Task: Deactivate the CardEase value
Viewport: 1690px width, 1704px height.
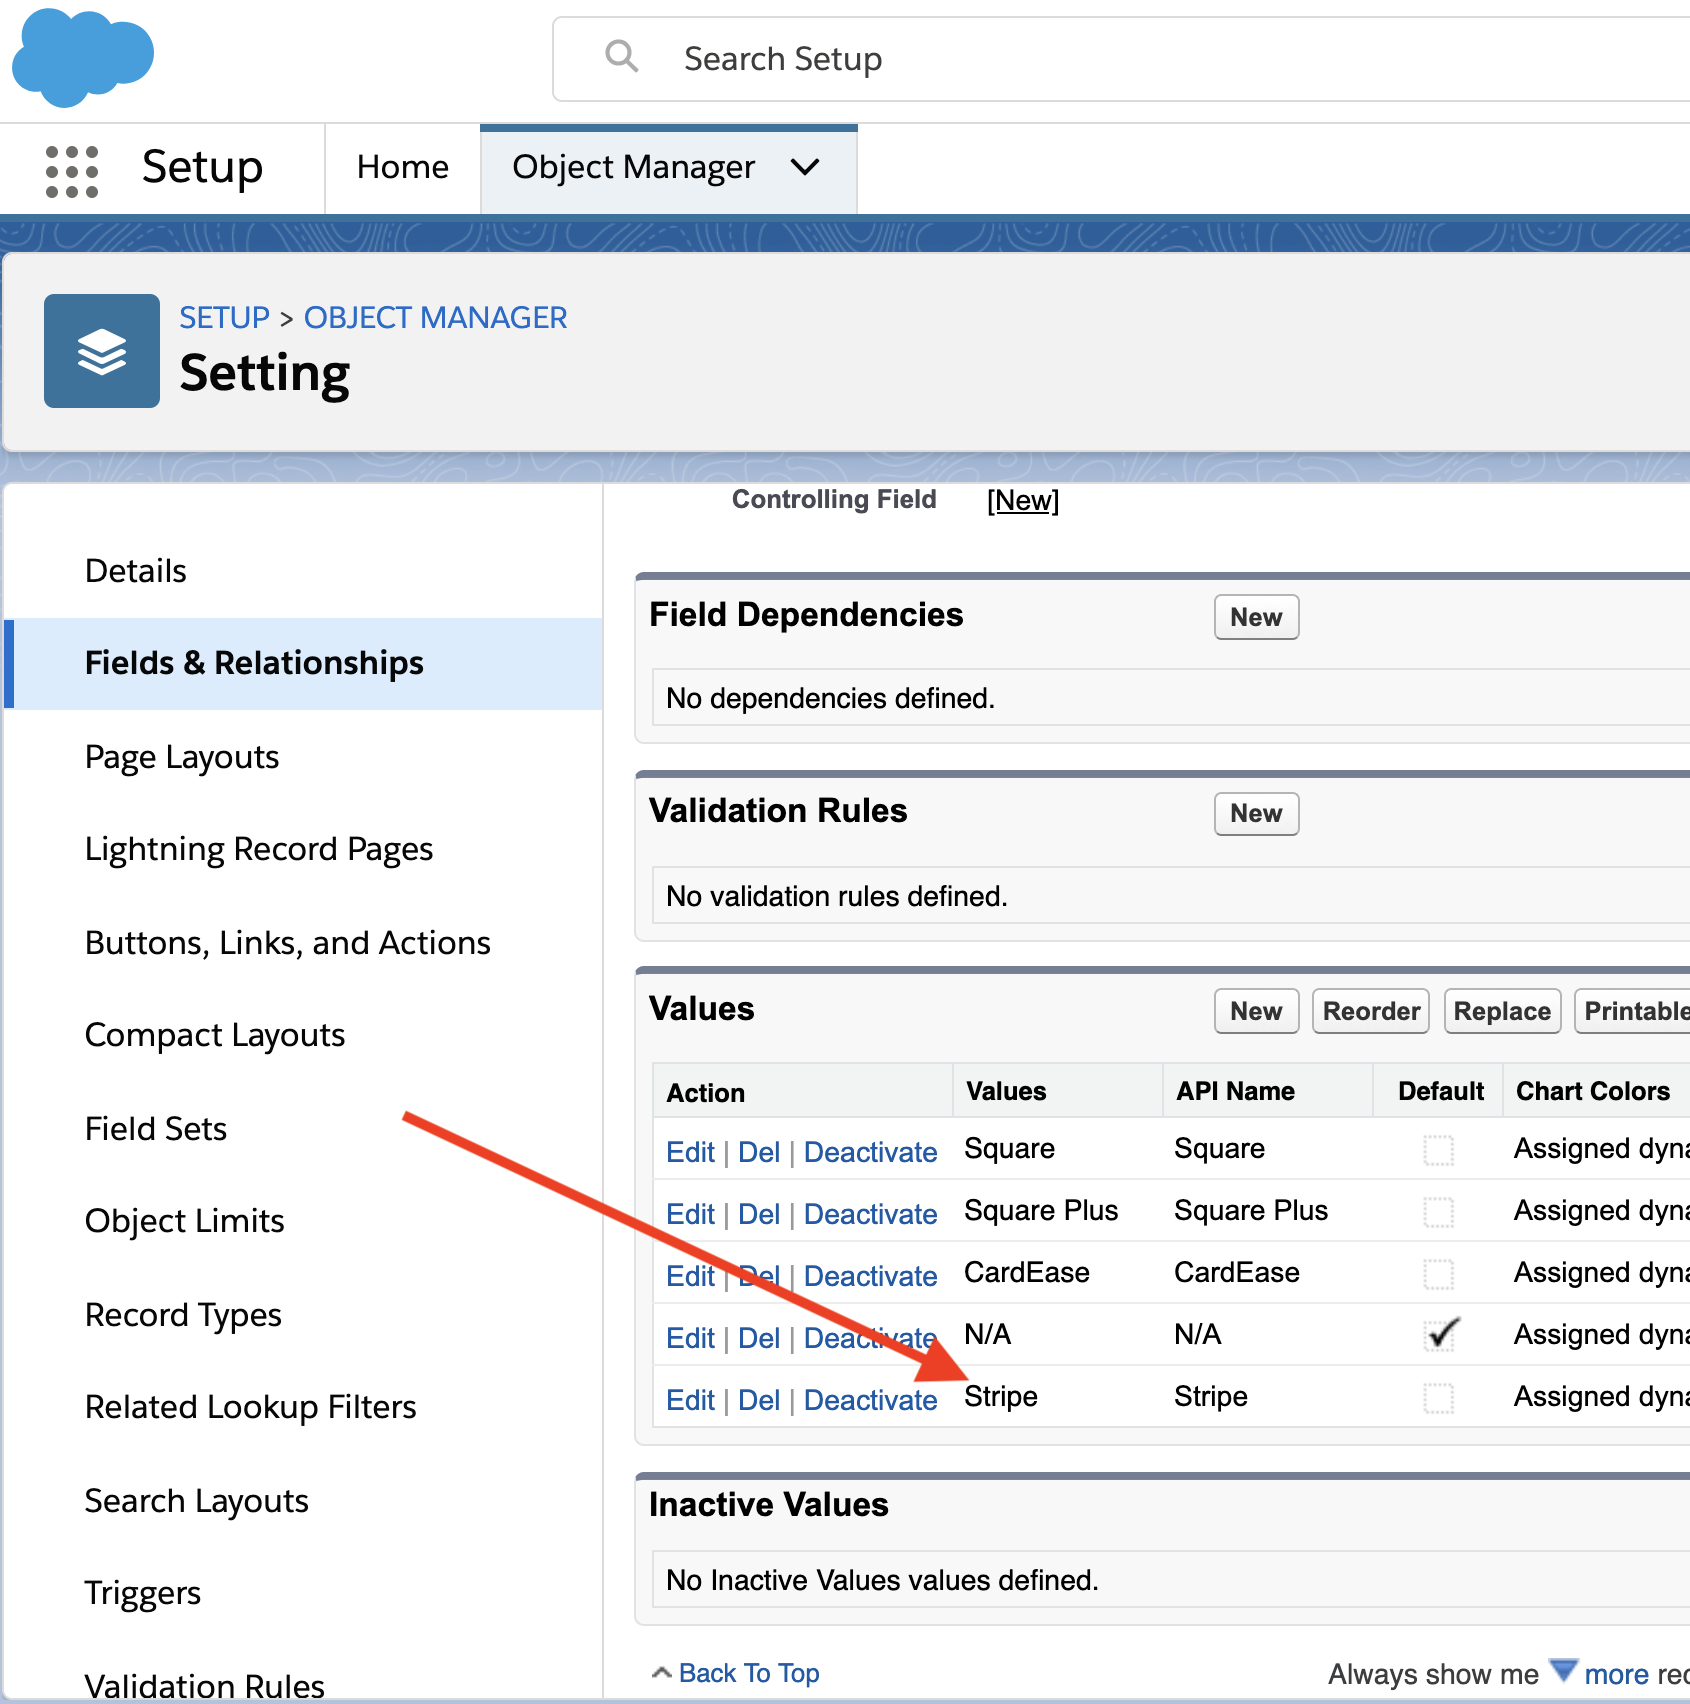Action: 871,1276
